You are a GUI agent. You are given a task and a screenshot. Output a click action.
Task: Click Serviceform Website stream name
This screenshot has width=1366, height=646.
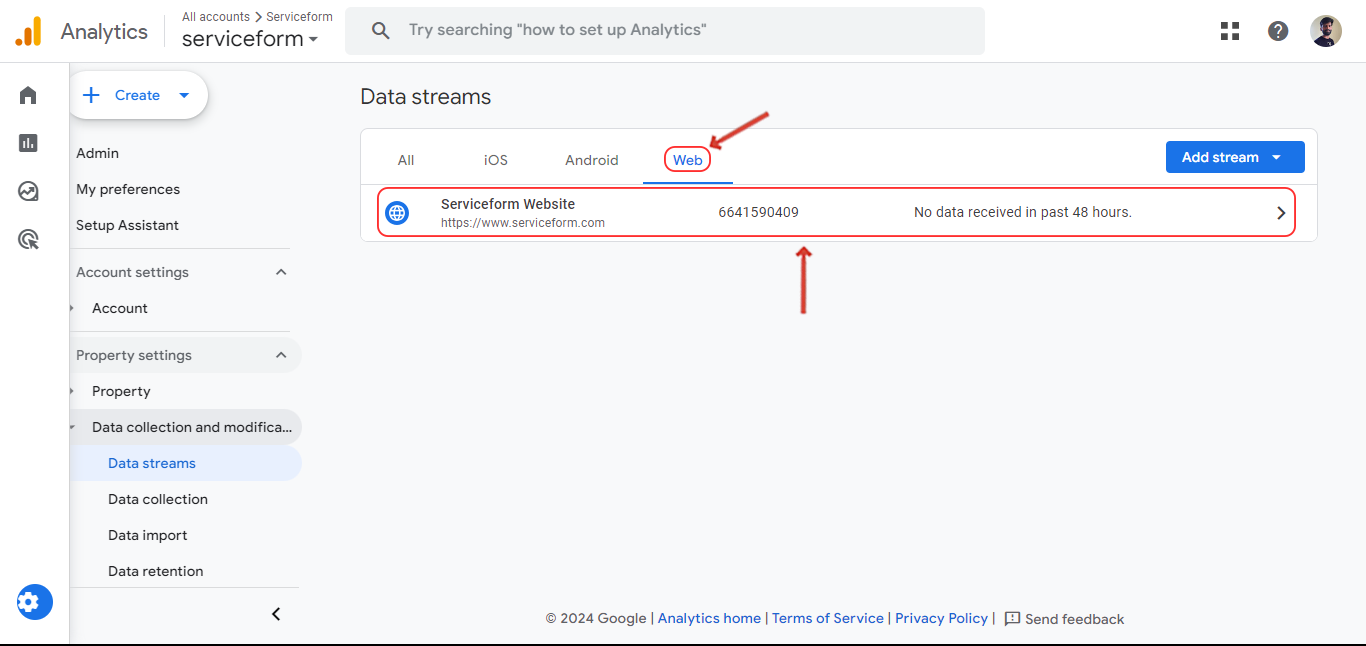pyautogui.click(x=508, y=204)
